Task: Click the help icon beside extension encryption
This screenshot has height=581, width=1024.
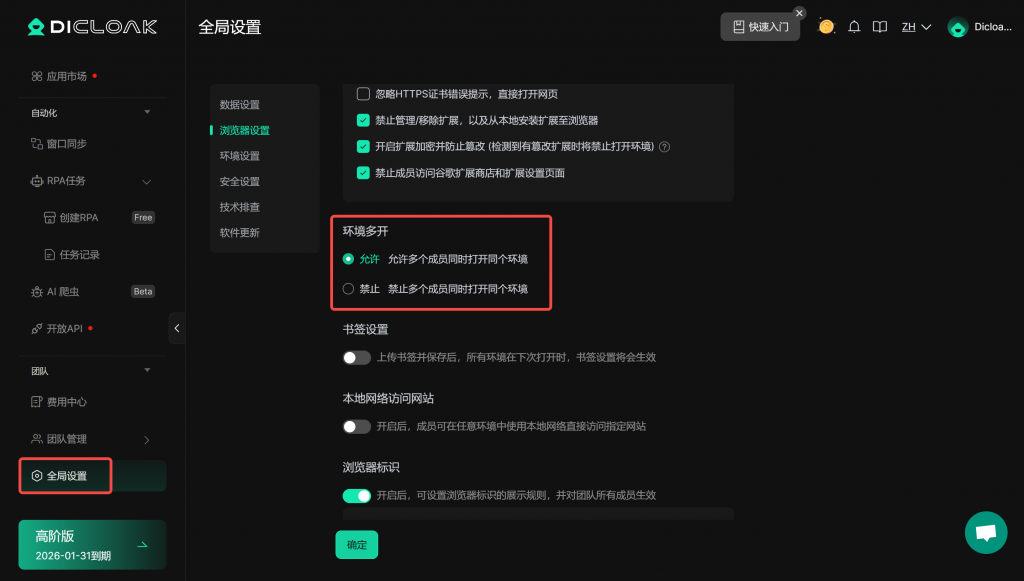Action: pyautogui.click(x=664, y=147)
